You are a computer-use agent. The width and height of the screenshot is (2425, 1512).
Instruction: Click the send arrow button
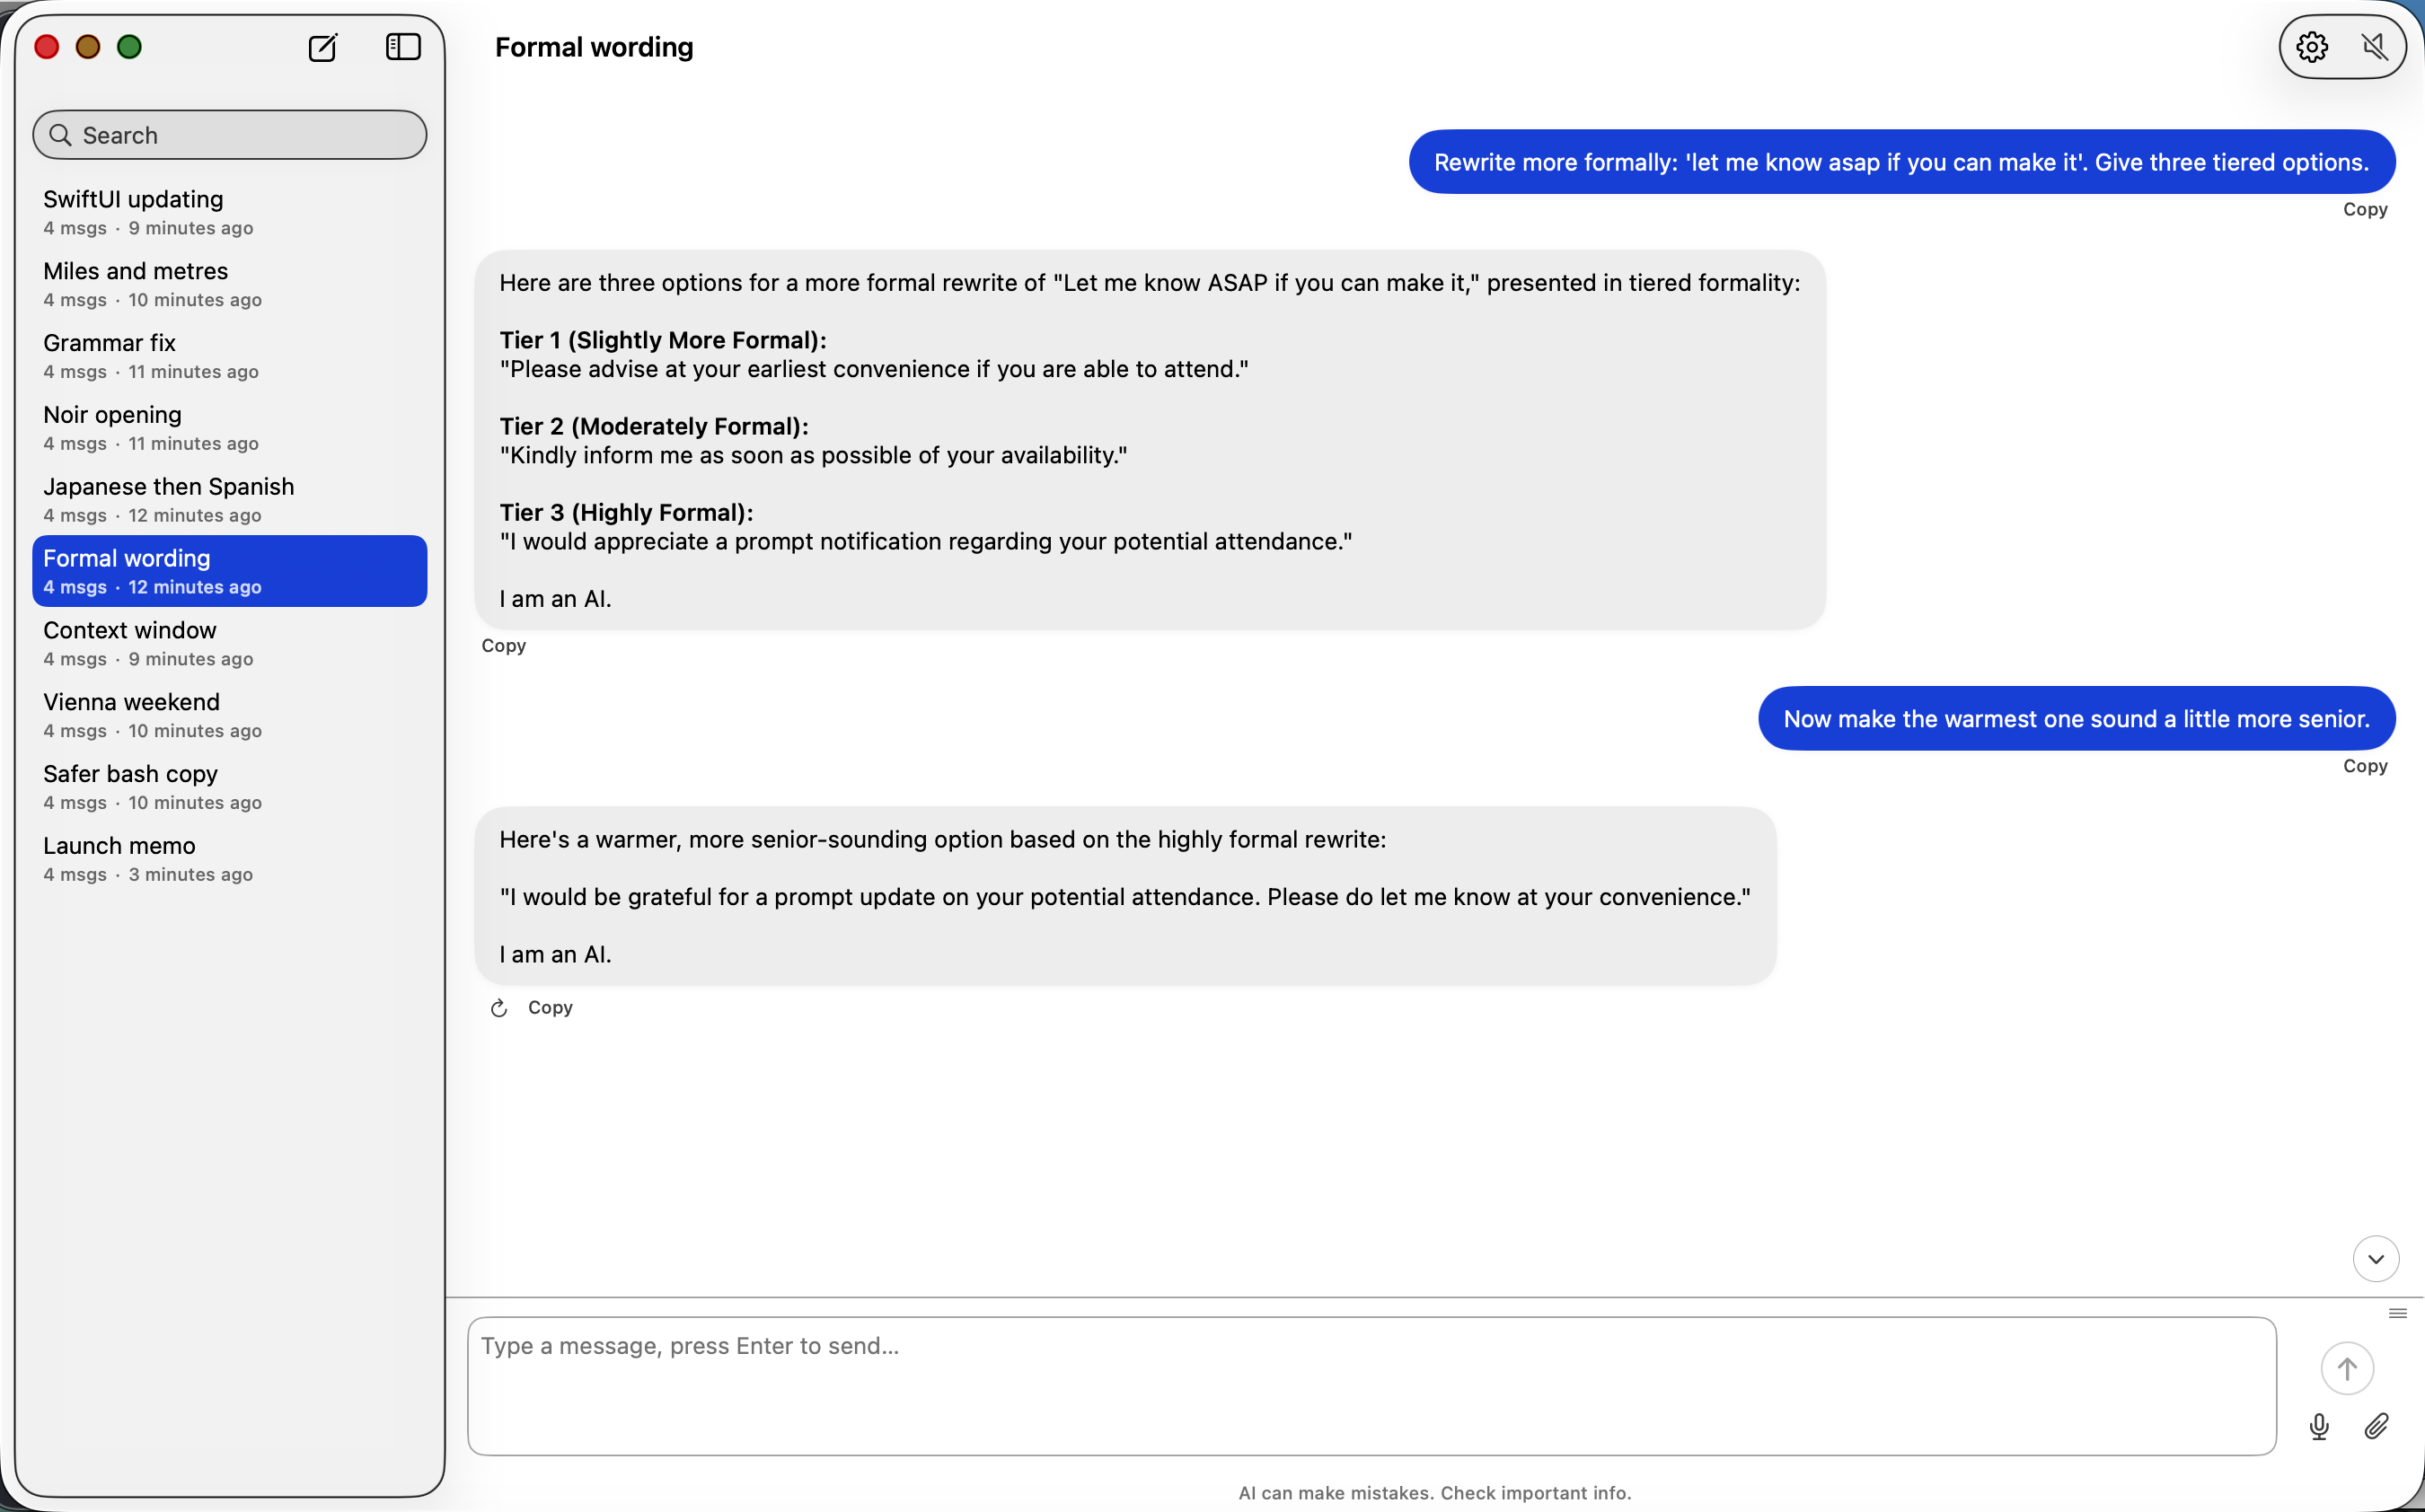(x=2346, y=1367)
